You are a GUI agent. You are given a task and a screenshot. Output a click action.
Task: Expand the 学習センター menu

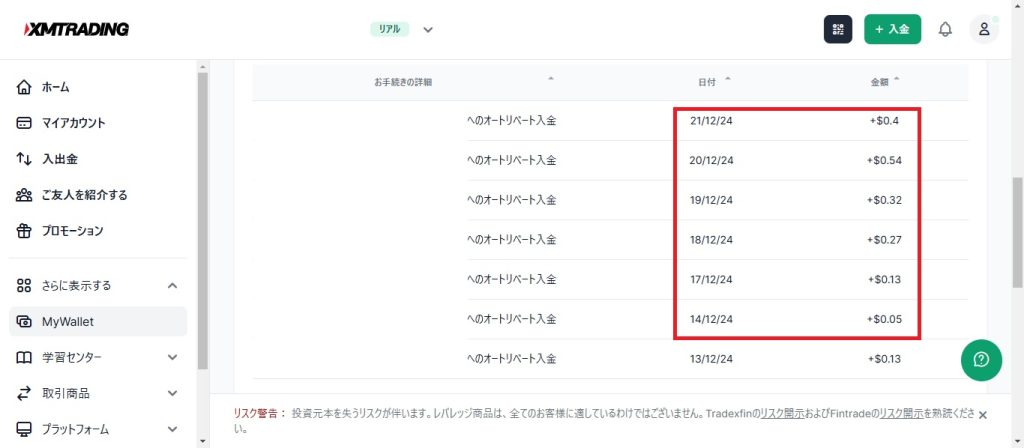click(x=172, y=357)
